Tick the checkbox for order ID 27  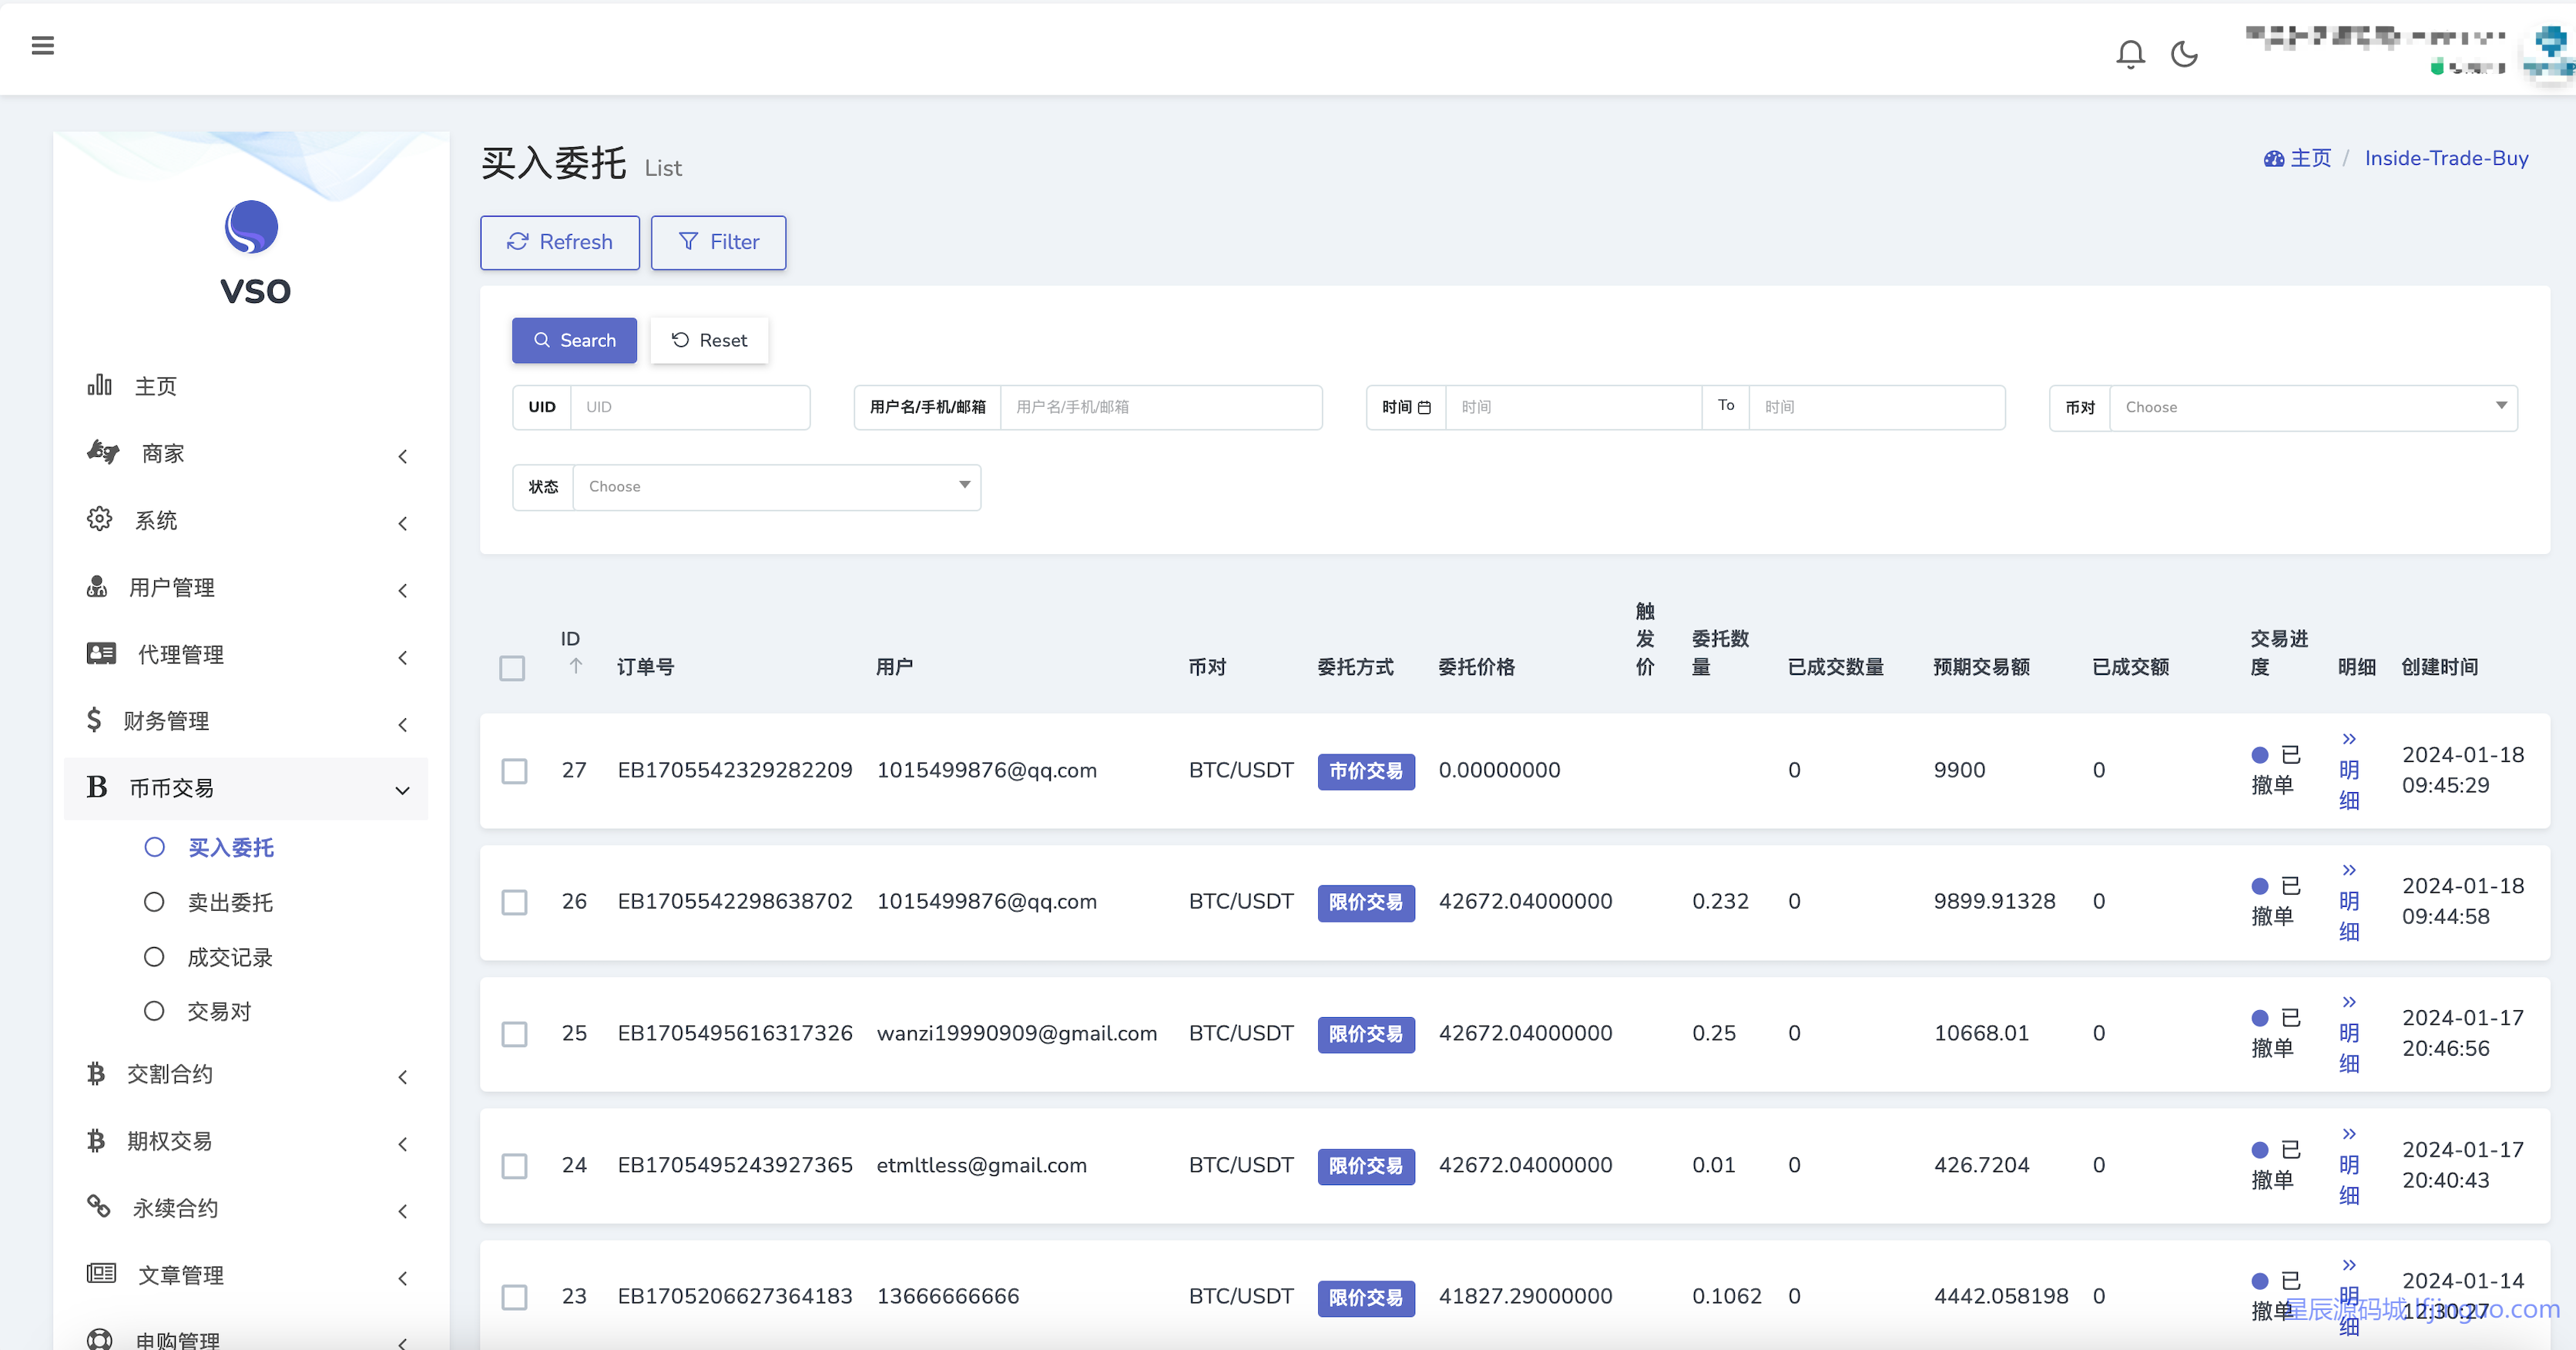514,771
